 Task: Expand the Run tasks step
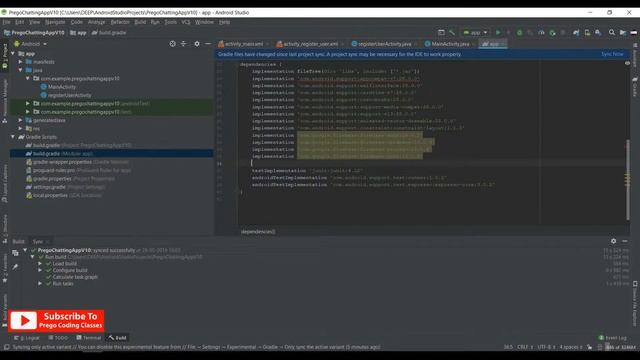(x=40, y=283)
